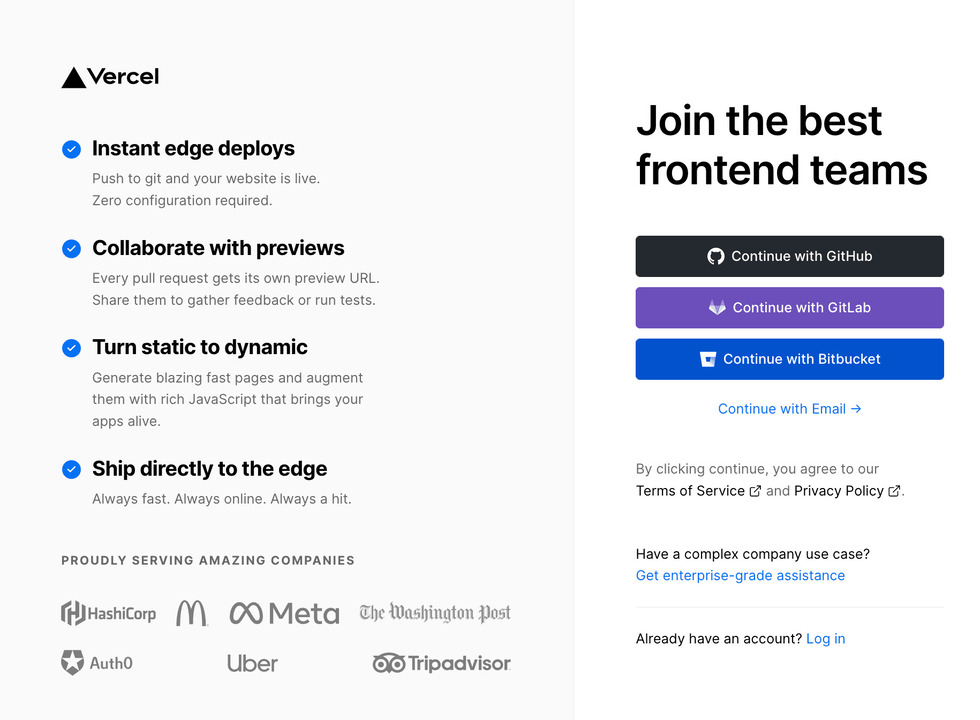Click checkmark beside Instant edge deploys
Image resolution: width=980 pixels, height=720 pixels.
[71, 149]
